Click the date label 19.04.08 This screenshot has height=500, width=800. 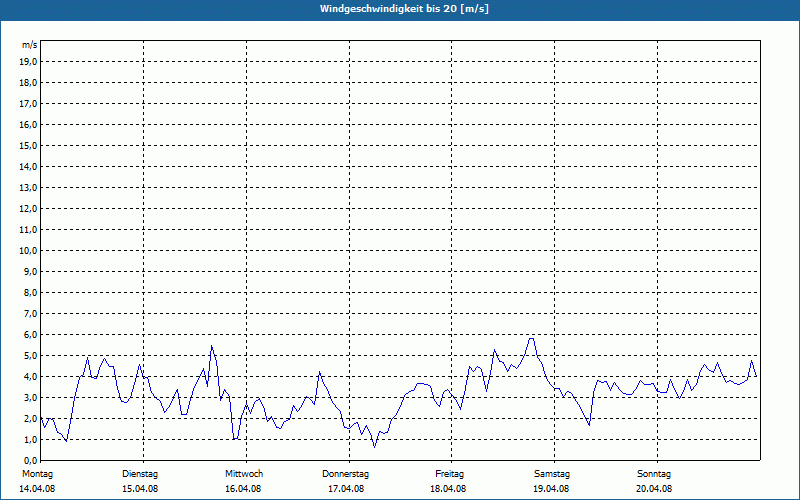pyautogui.click(x=551, y=489)
